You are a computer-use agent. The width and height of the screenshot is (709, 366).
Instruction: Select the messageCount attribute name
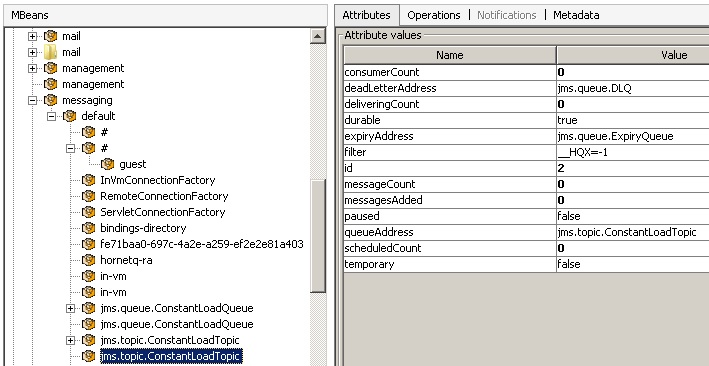pyautogui.click(x=379, y=184)
